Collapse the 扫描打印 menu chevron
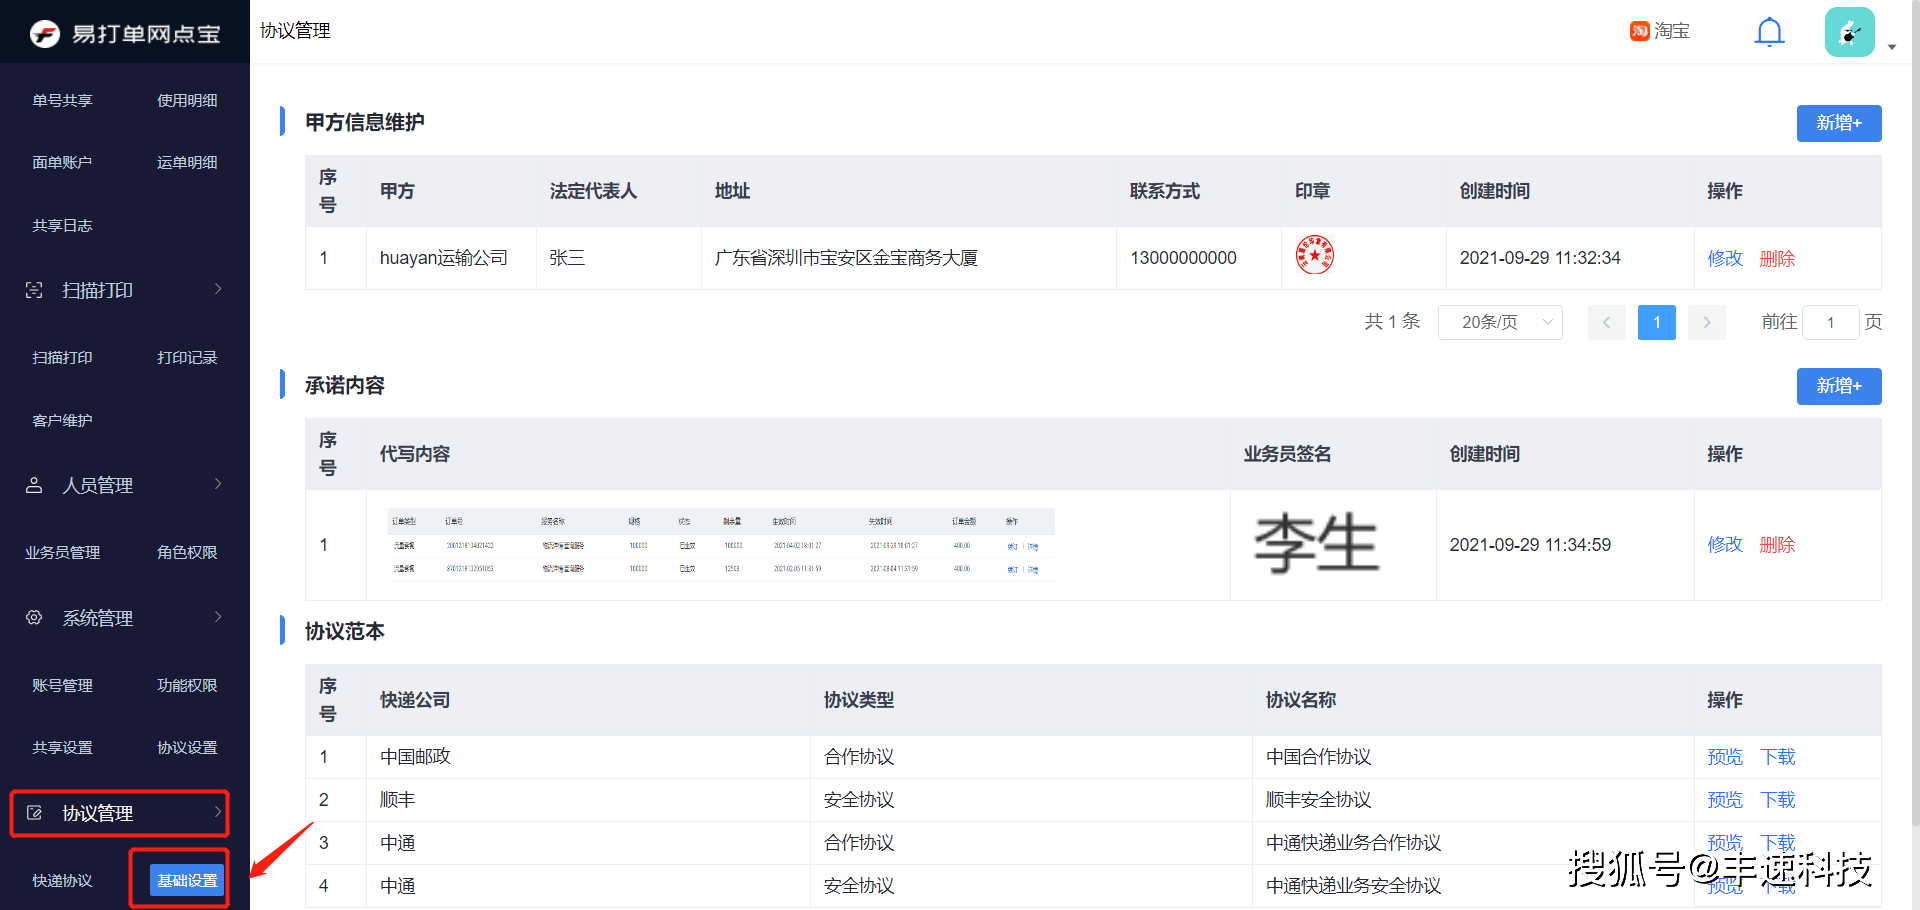This screenshot has height=910, width=1920. coord(218,289)
